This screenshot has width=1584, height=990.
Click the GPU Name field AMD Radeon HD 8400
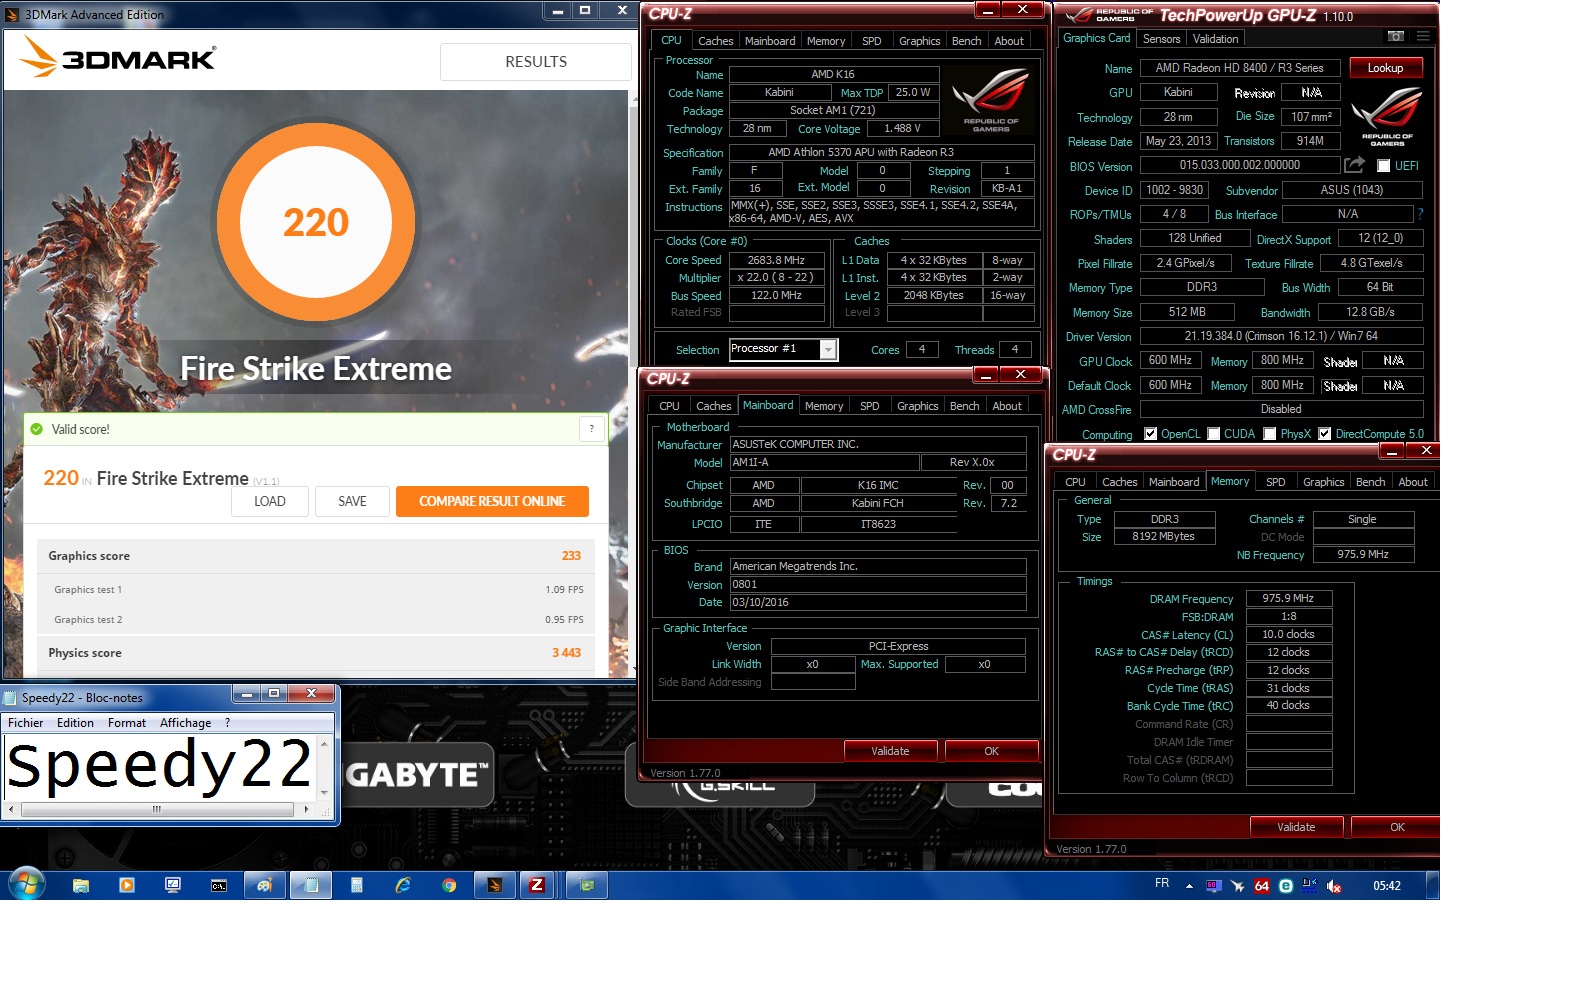(1239, 68)
